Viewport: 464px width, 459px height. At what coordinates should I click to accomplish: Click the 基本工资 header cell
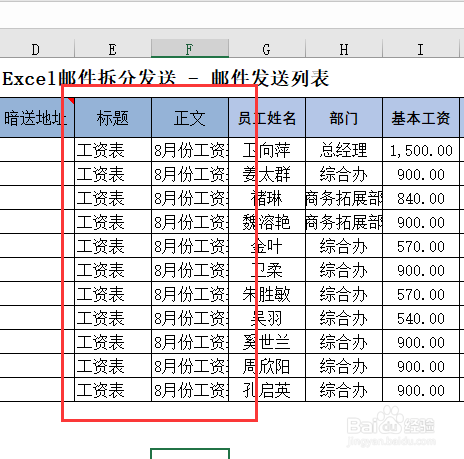point(421,118)
